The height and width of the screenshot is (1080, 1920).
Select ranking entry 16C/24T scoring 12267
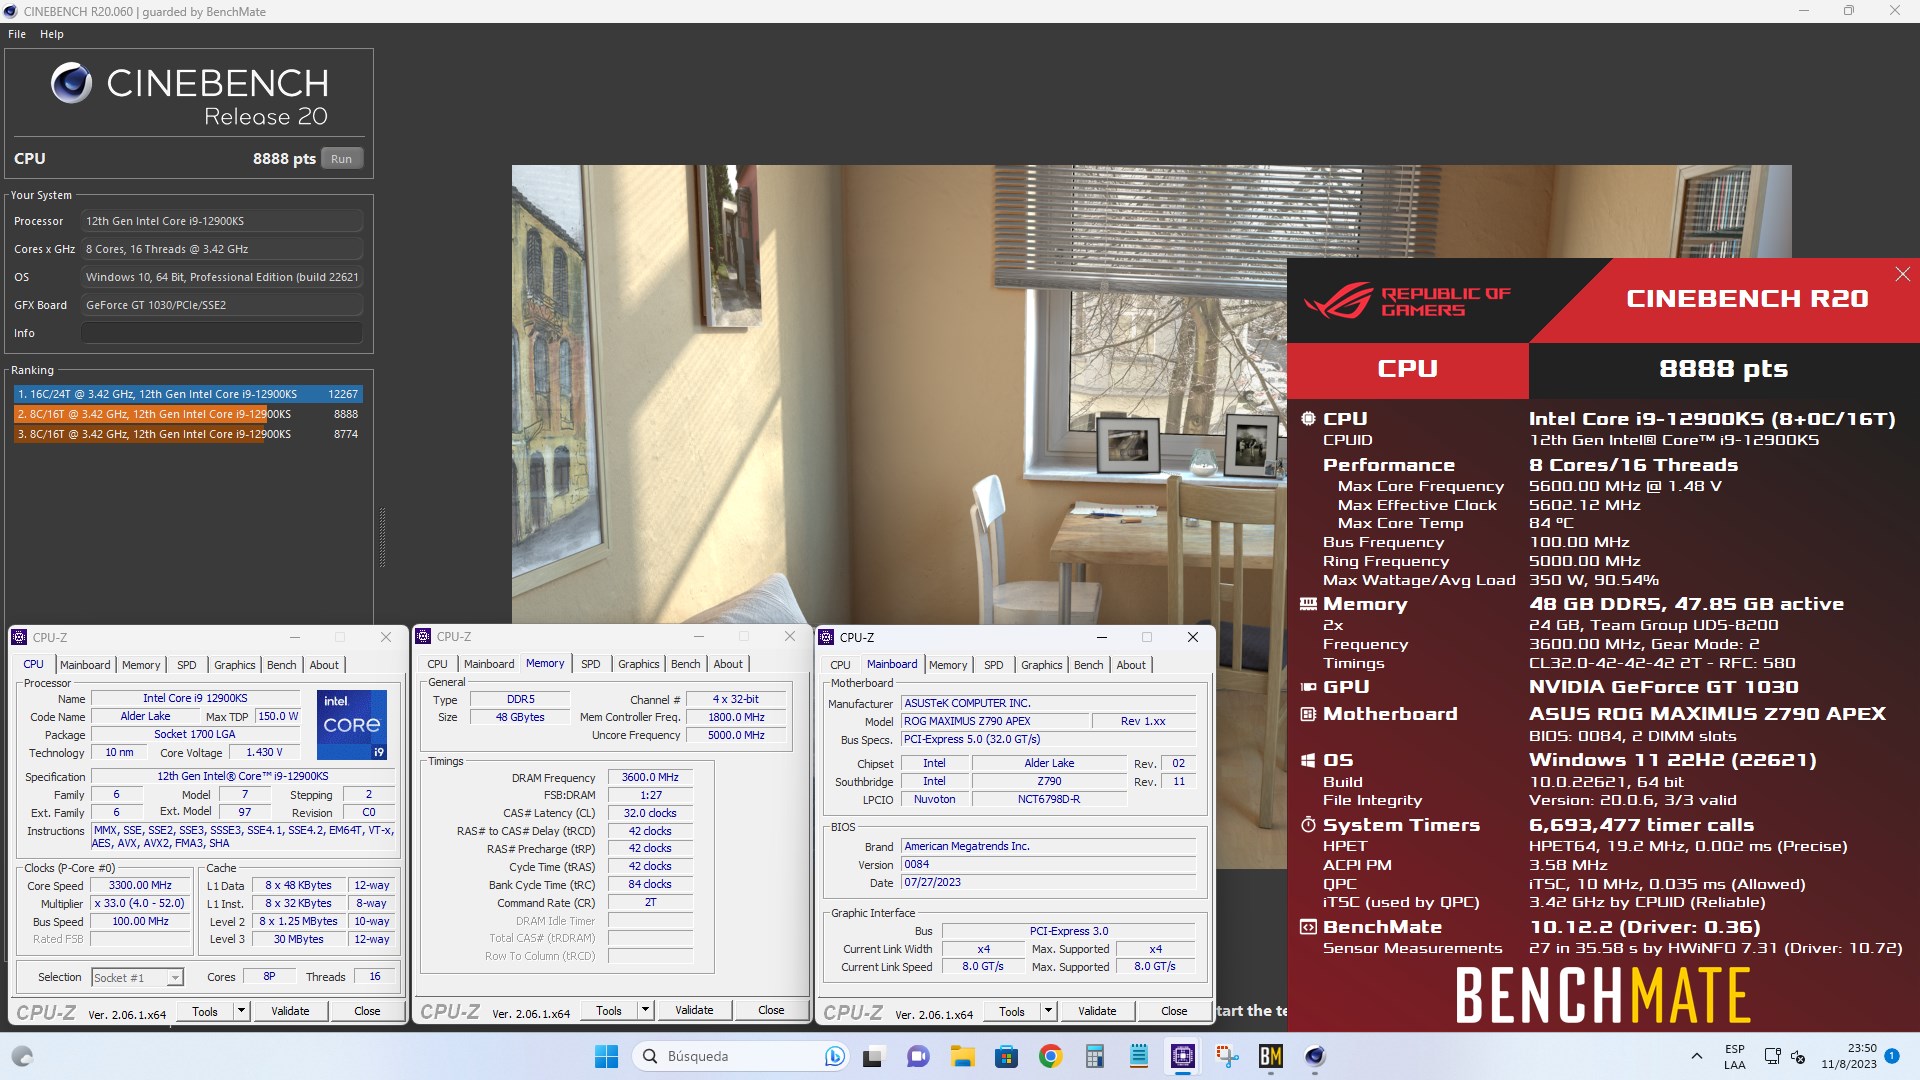click(x=188, y=394)
